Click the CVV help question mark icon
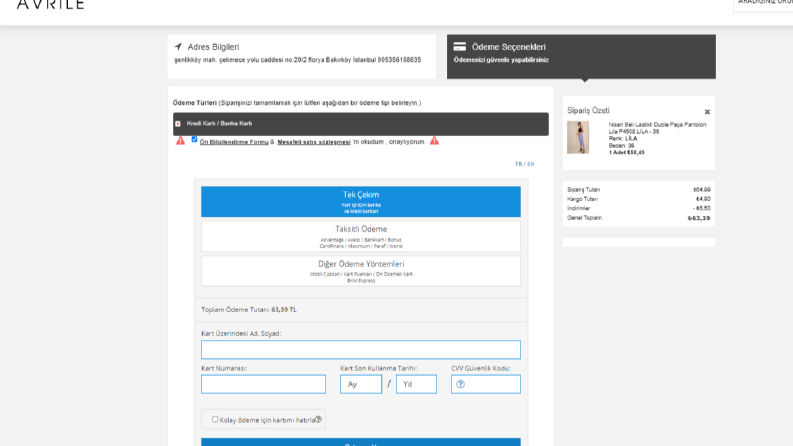 click(x=460, y=384)
